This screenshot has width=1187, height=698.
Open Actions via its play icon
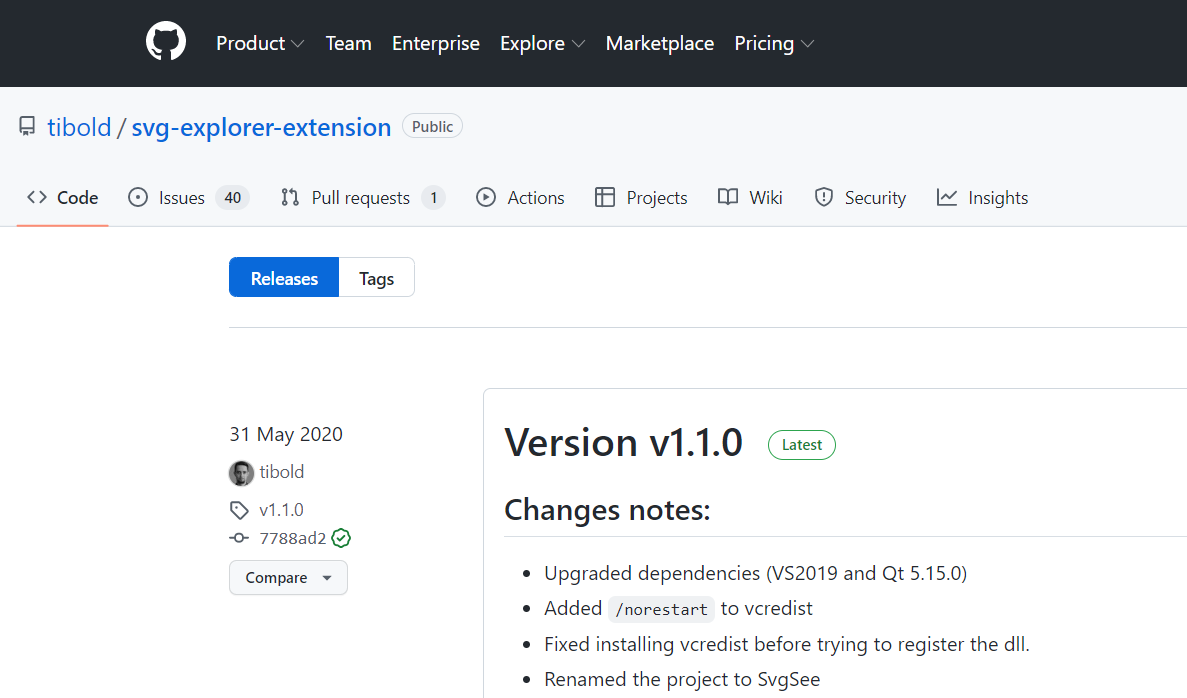[x=487, y=197]
